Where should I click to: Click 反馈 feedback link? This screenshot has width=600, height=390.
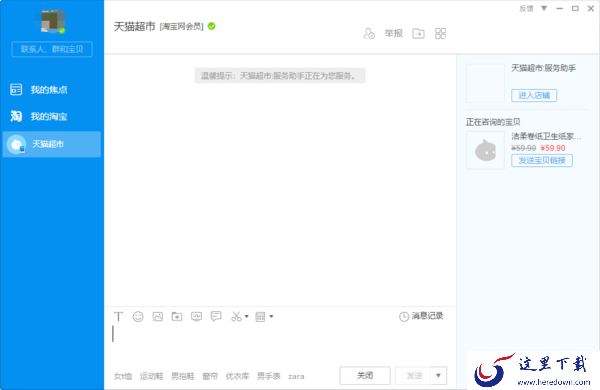(x=526, y=8)
